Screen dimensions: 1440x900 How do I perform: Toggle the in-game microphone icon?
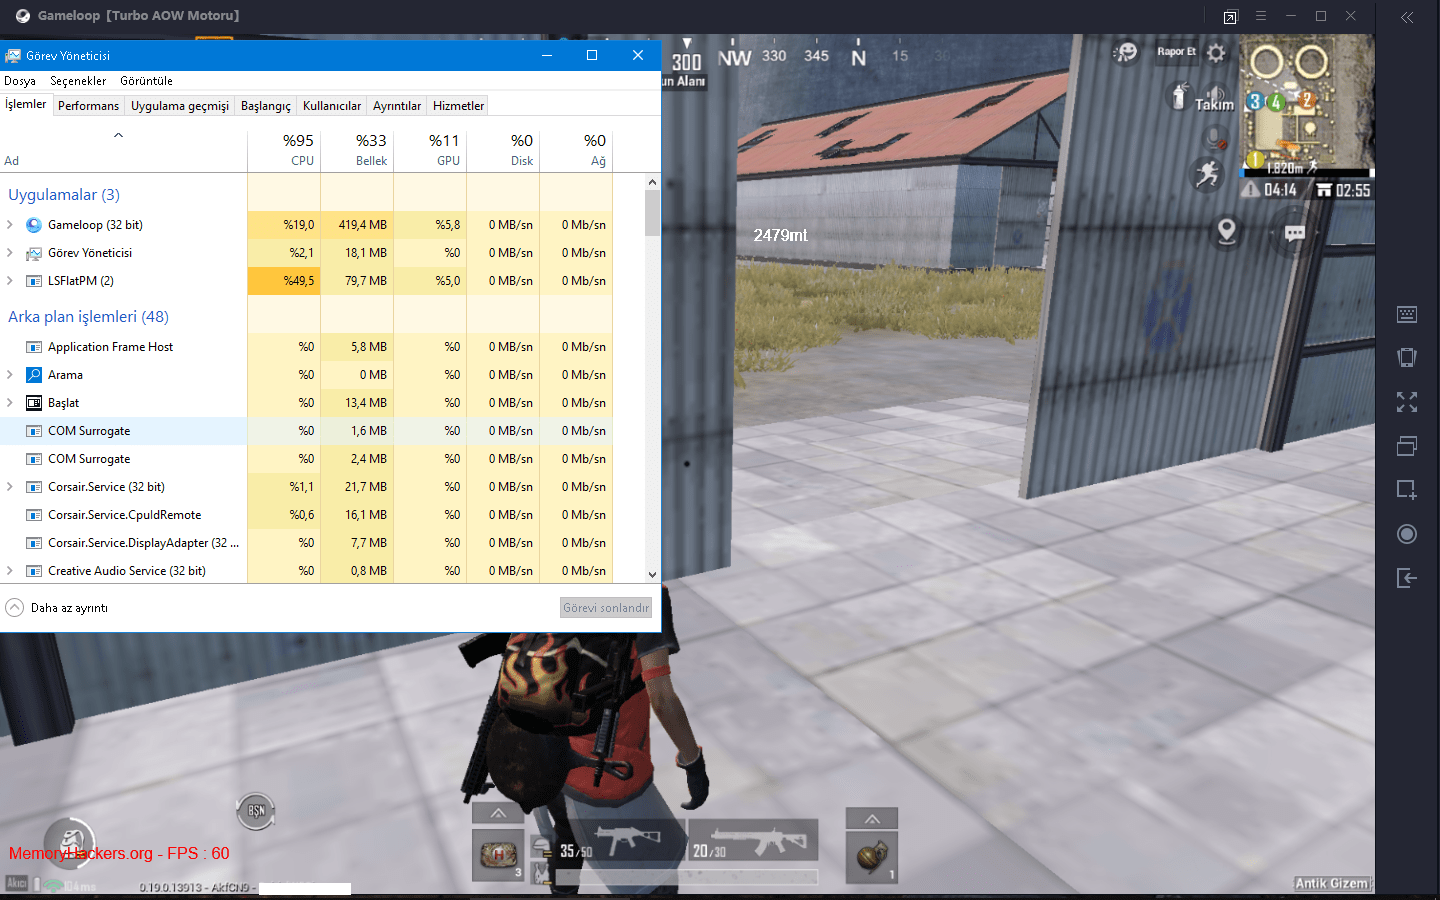coord(1214,137)
